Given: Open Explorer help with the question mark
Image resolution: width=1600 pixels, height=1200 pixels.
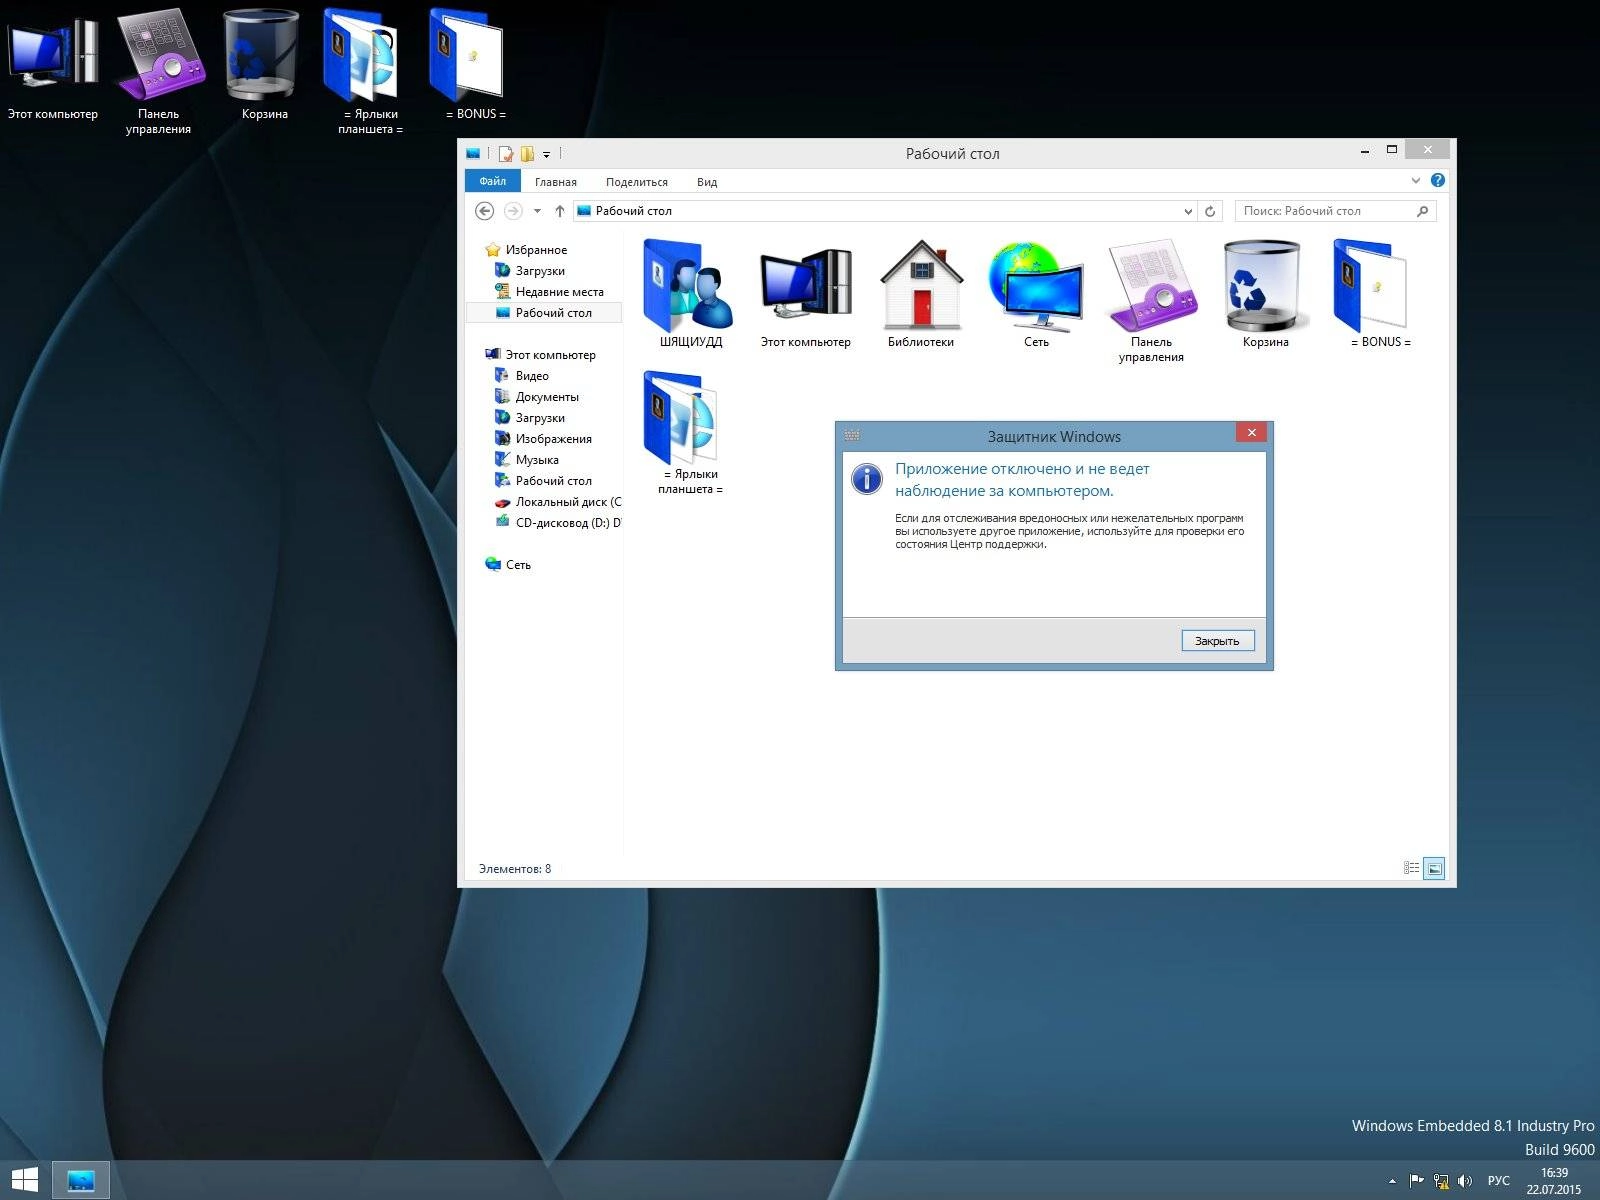Looking at the screenshot, I should [x=1437, y=180].
